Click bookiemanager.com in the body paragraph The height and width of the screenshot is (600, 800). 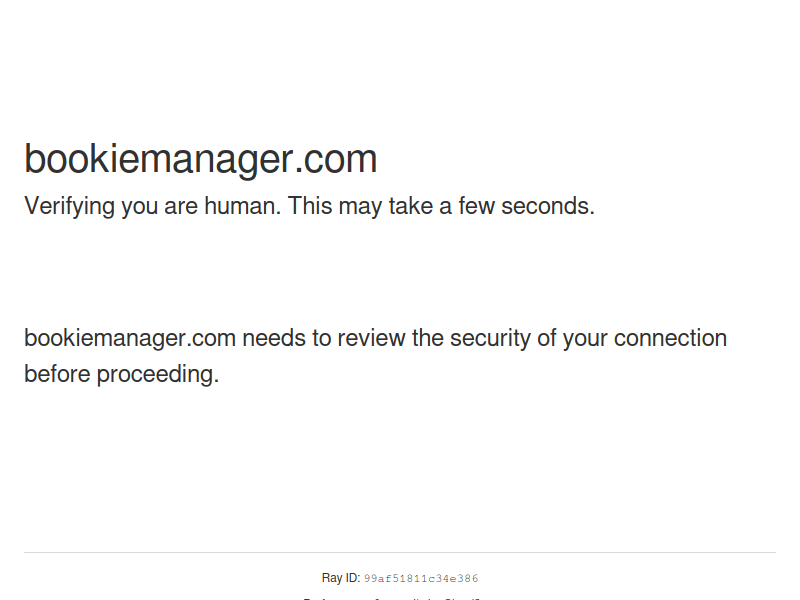click(x=130, y=338)
